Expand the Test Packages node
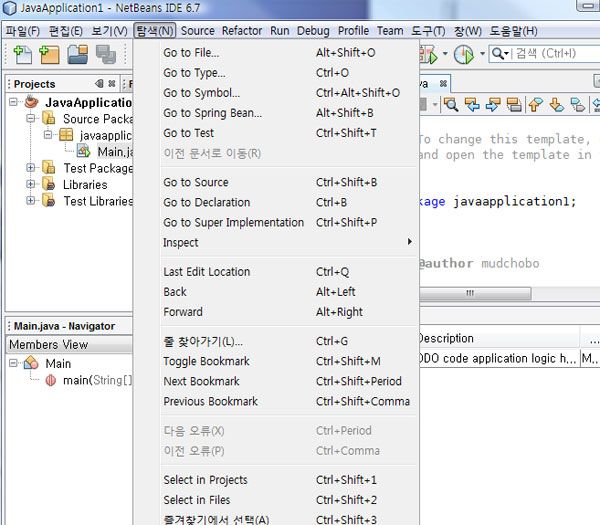600x525 pixels. [31, 168]
